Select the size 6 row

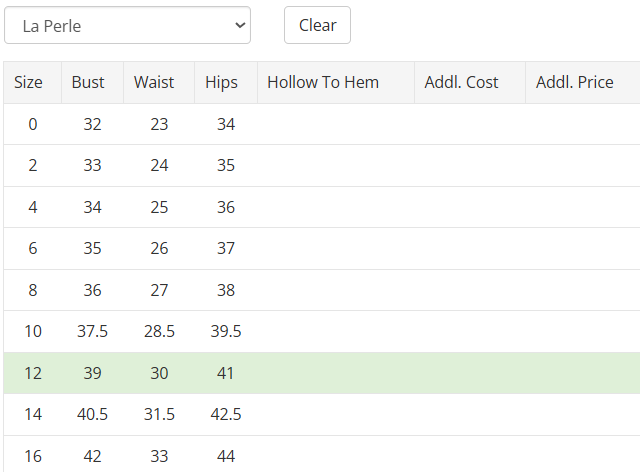pos(322,248)
